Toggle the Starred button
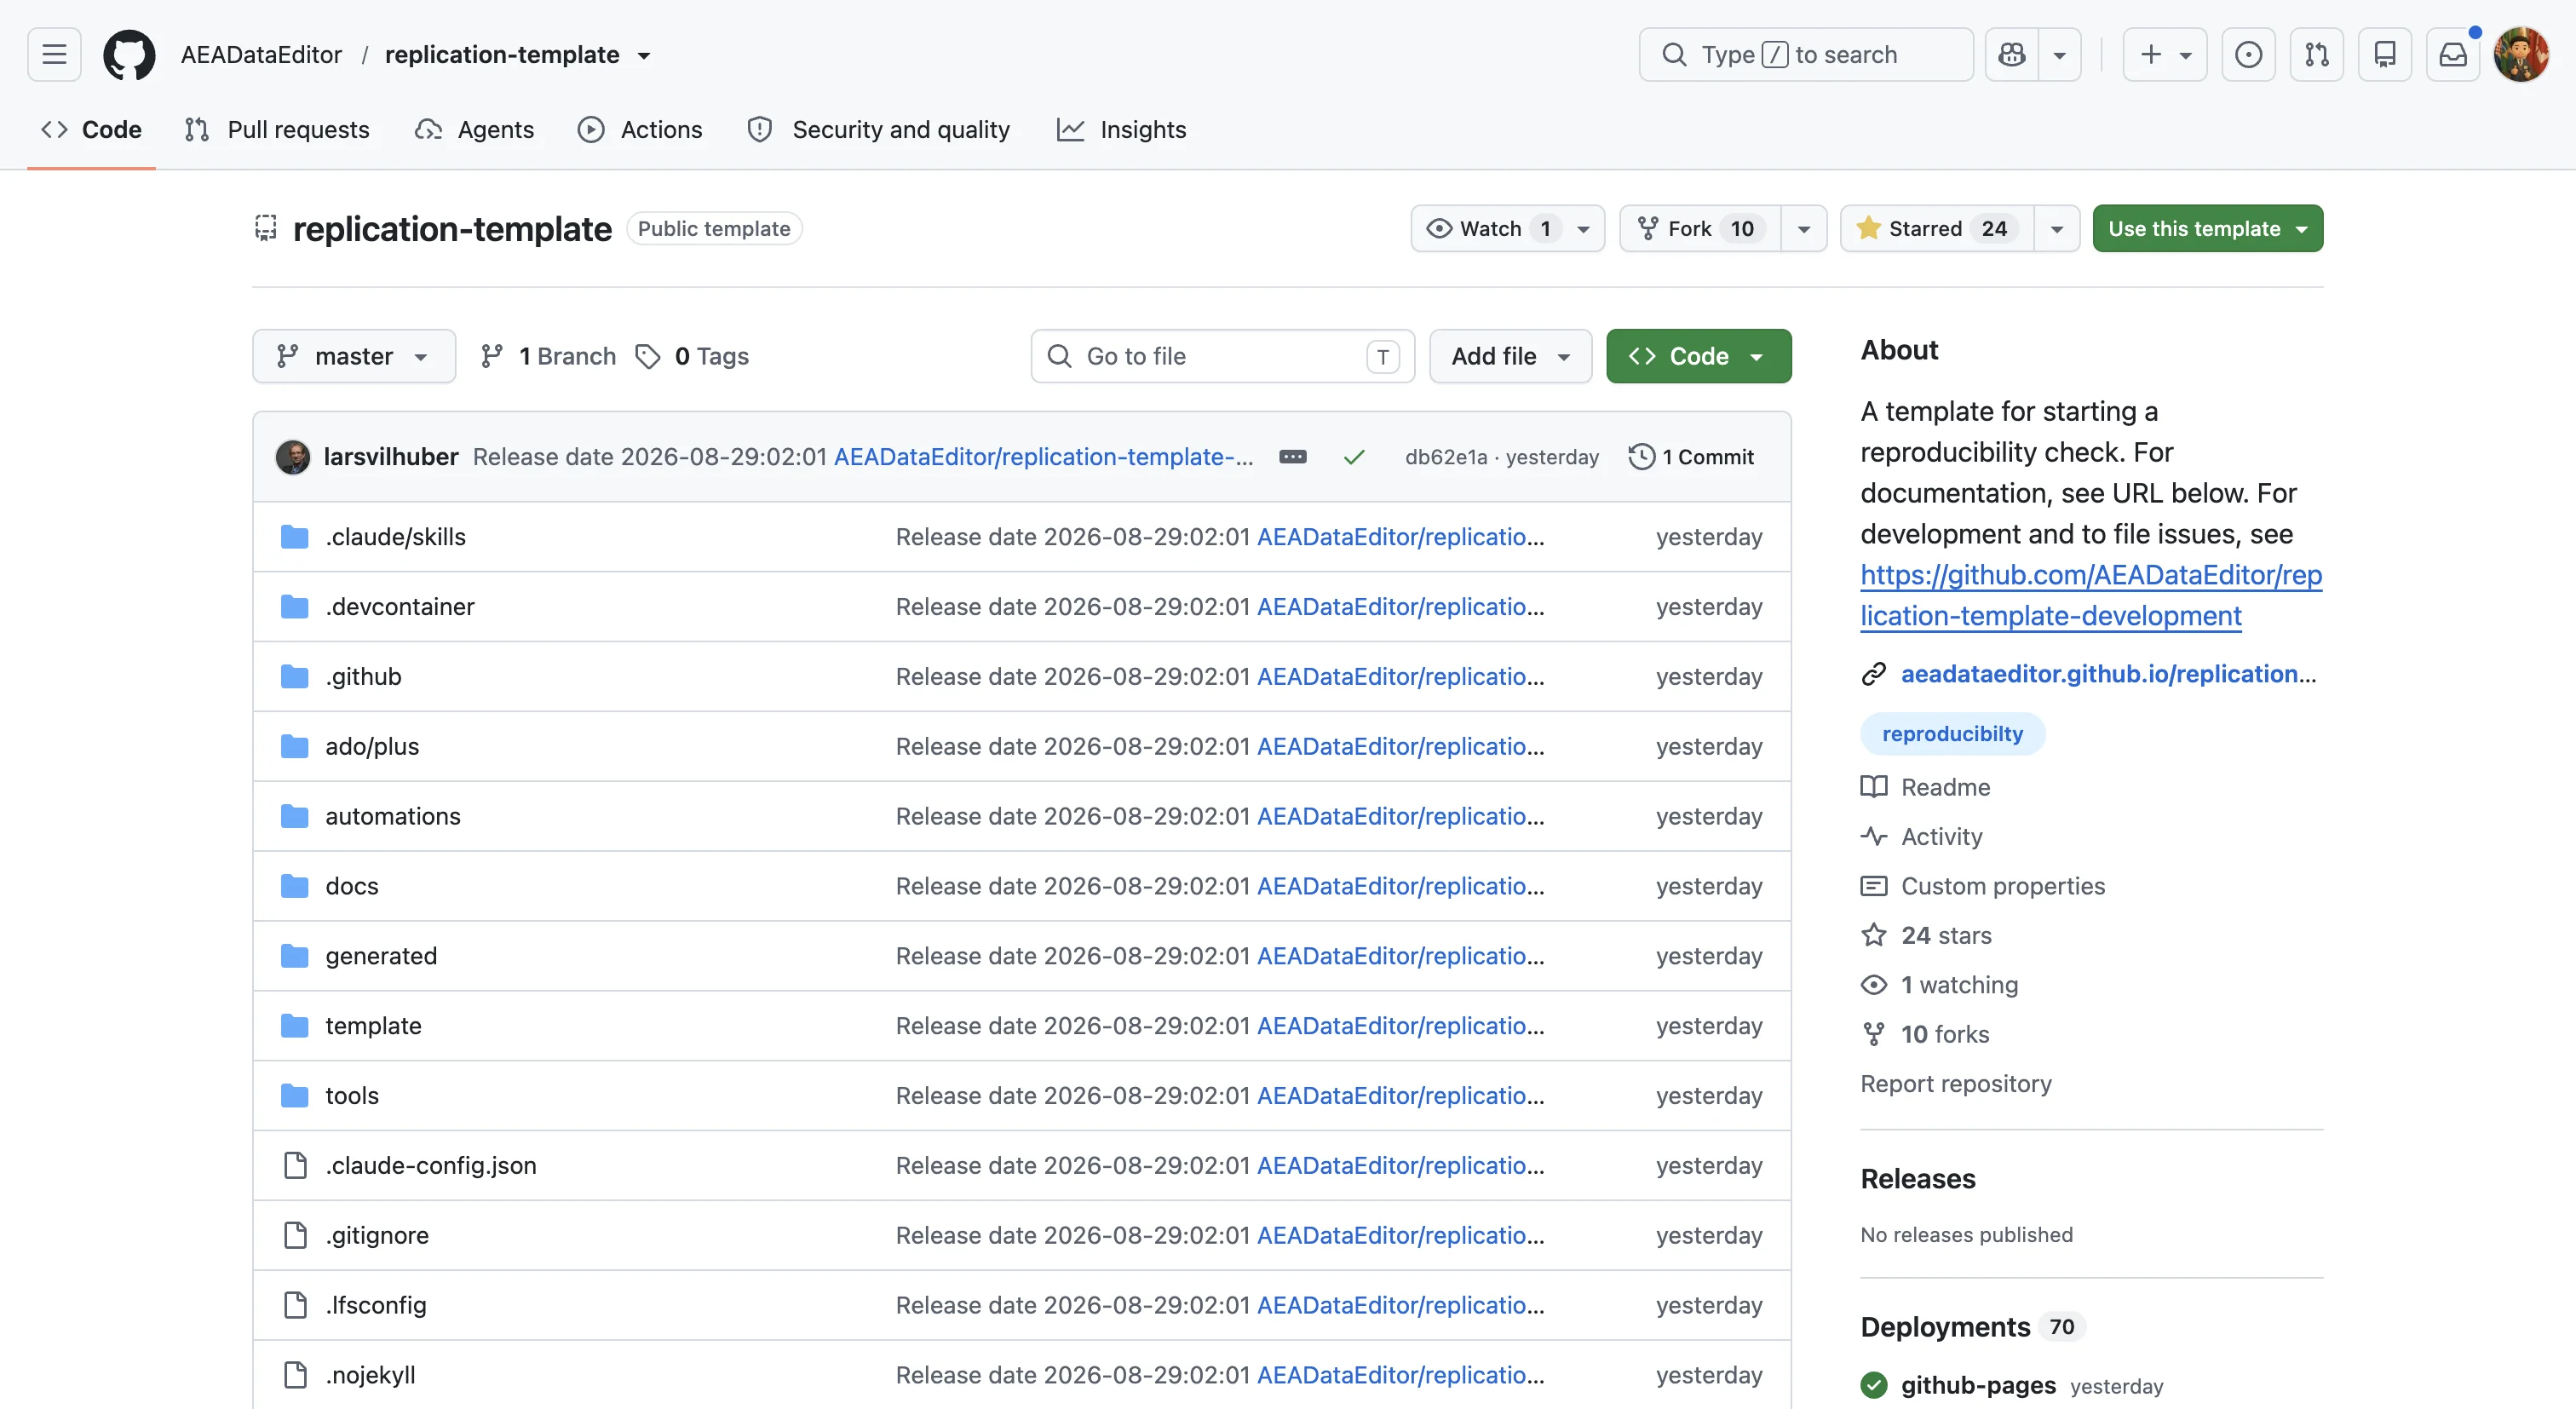This screenshot has height=1409, width=2576. click(x=1936, y=229)
